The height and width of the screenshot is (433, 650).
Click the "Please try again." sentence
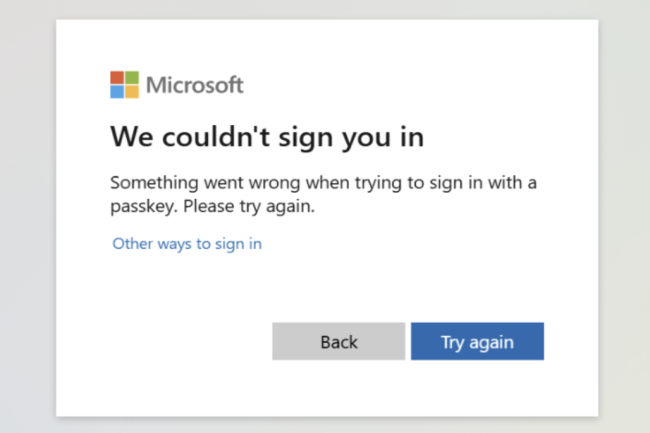[260, 209]
